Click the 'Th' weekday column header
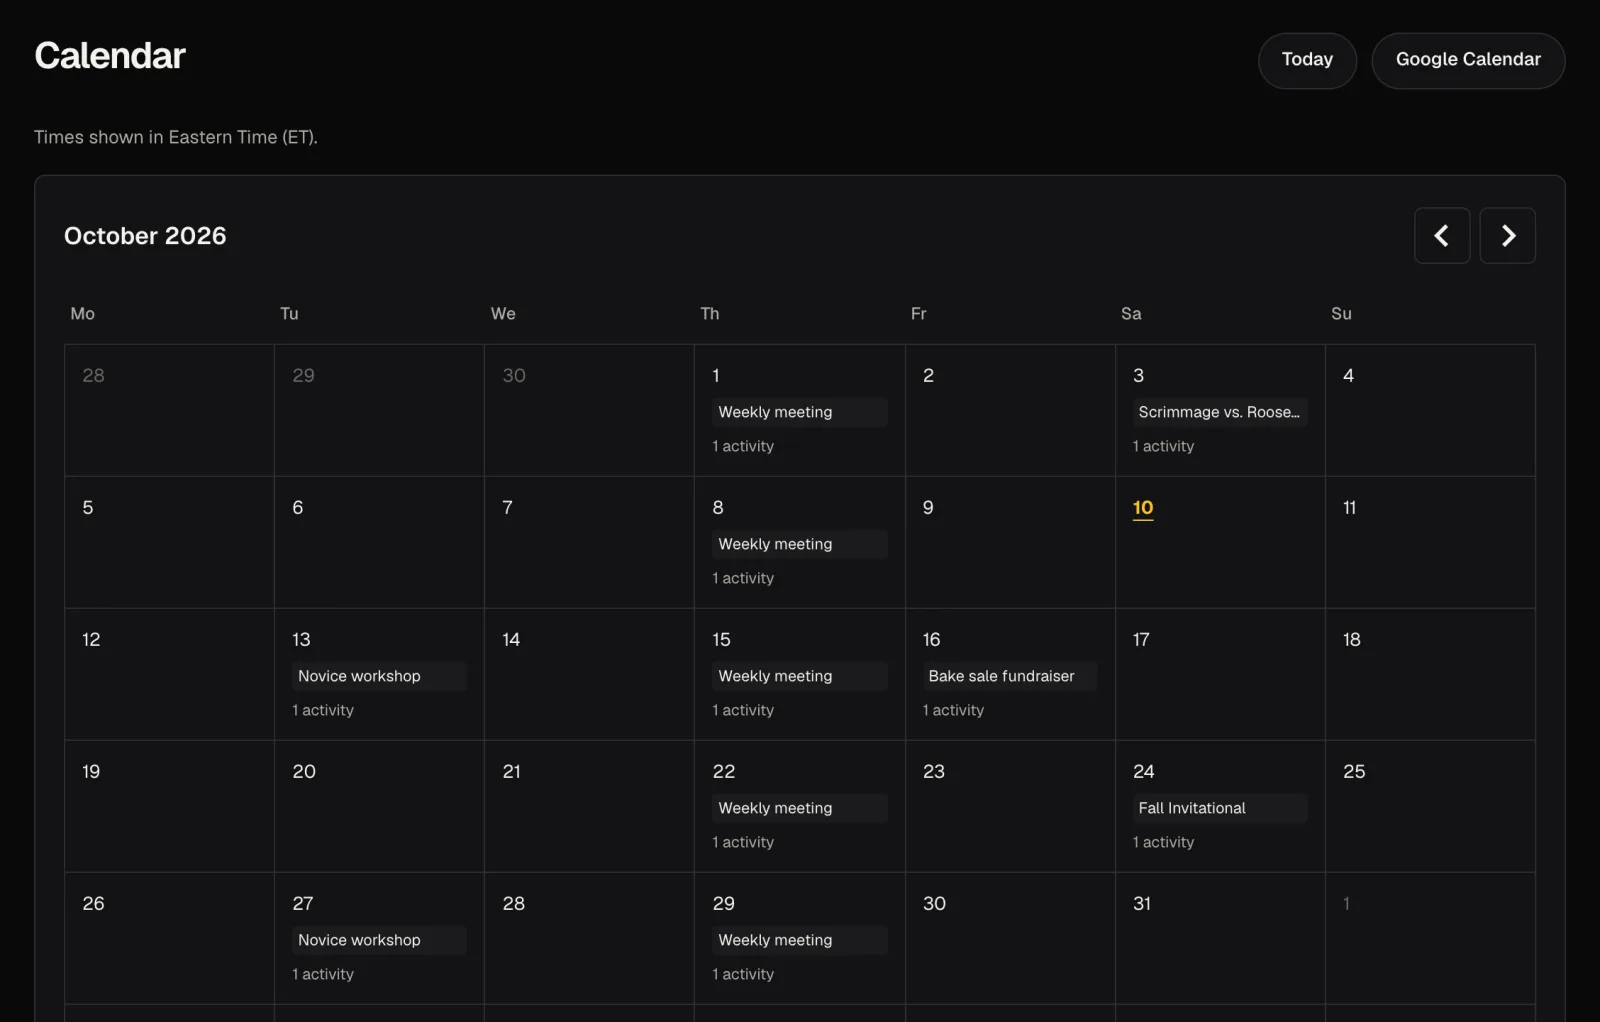The width and height of the screenshot is (1600, 1022). point(710,314)
